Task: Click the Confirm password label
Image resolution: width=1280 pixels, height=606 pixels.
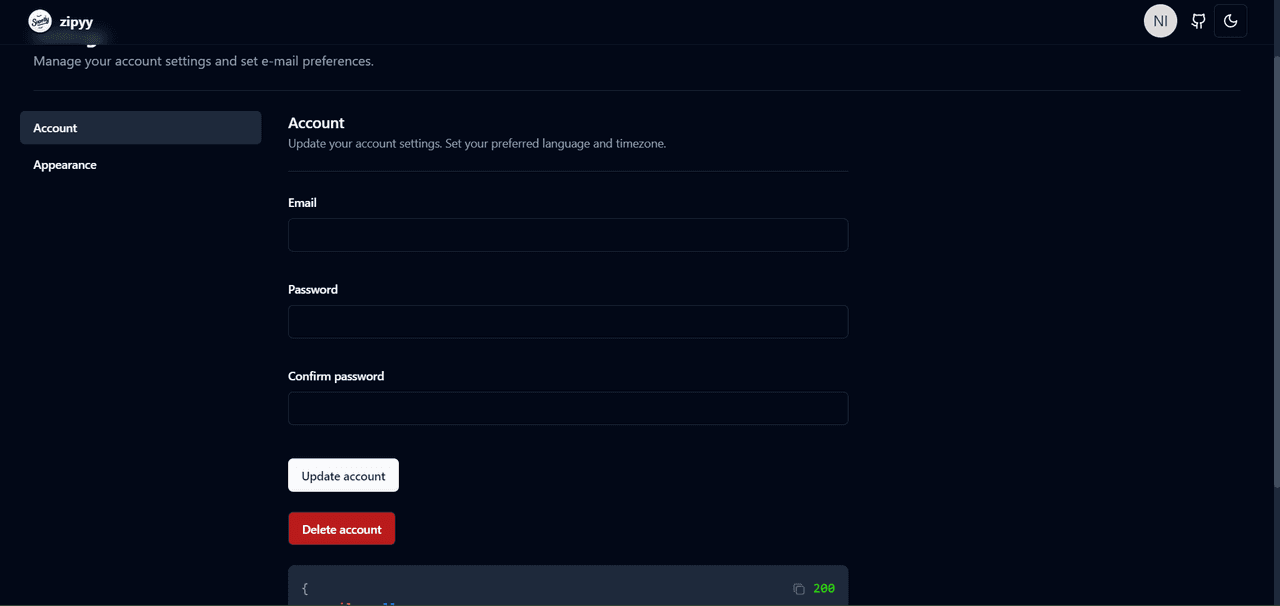Action: tap(336, 377)
